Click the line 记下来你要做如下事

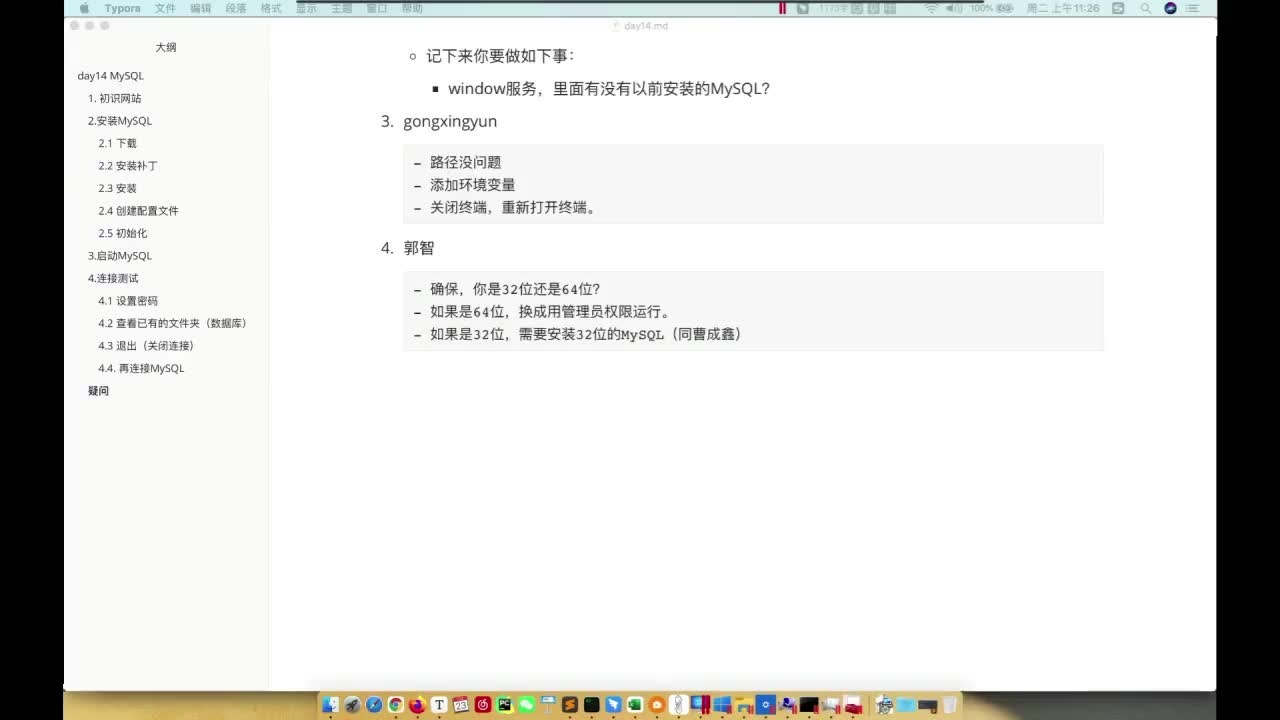coord(501,56)
